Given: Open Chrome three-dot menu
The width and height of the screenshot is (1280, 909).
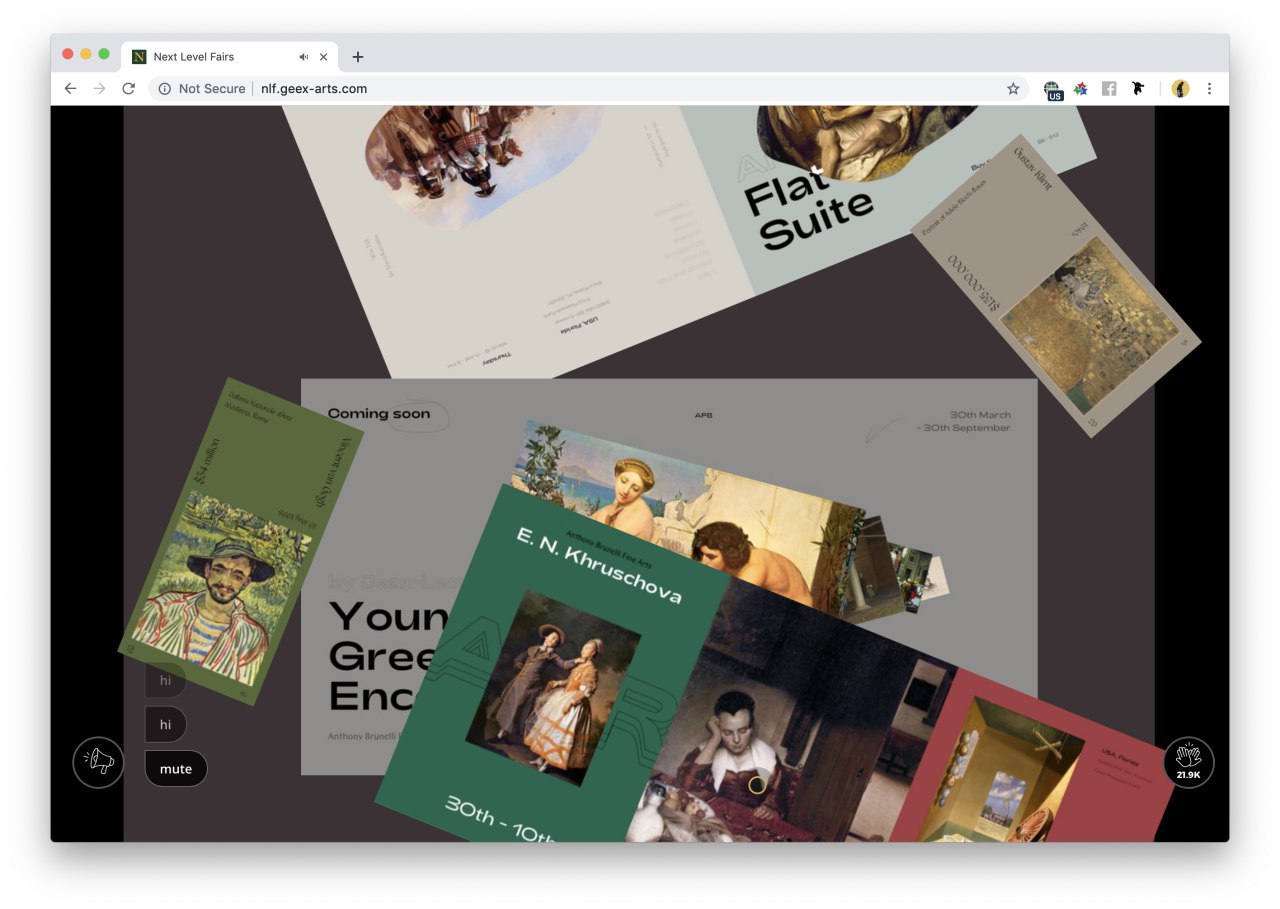Looking at the screenshot, I should 1209,89.
